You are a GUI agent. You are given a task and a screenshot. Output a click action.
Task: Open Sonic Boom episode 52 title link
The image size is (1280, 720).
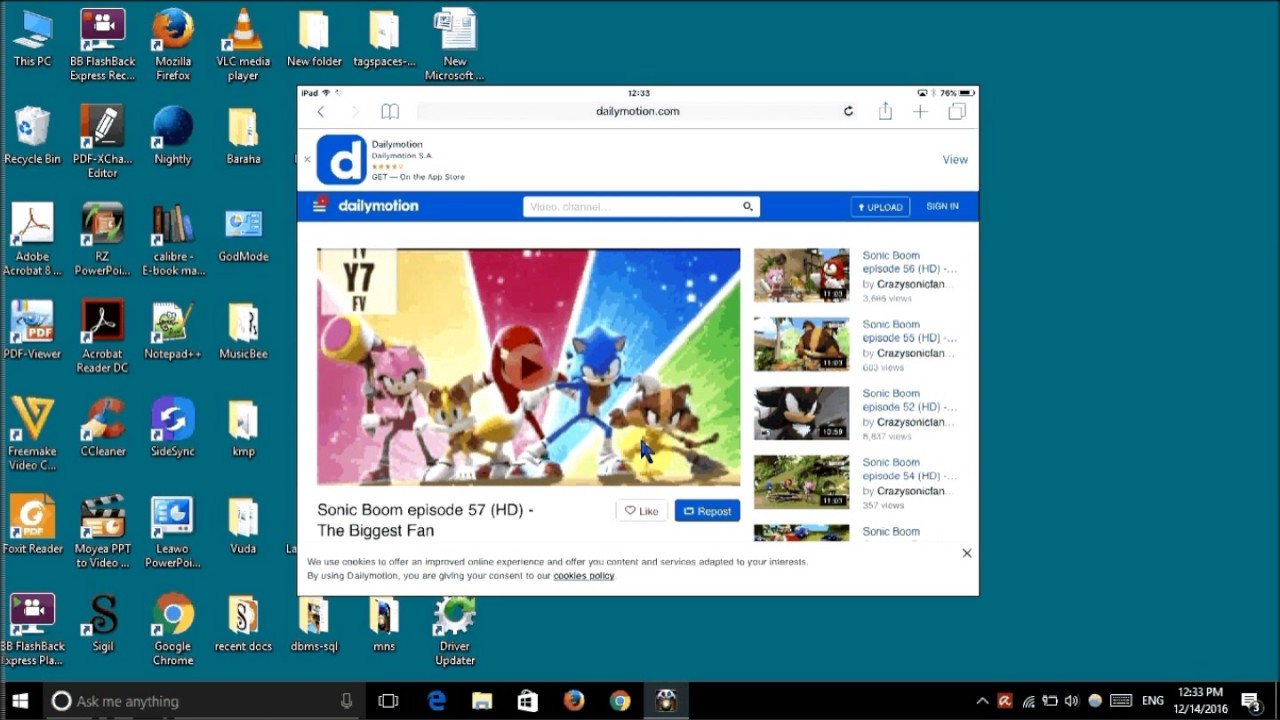pos(909,400)
